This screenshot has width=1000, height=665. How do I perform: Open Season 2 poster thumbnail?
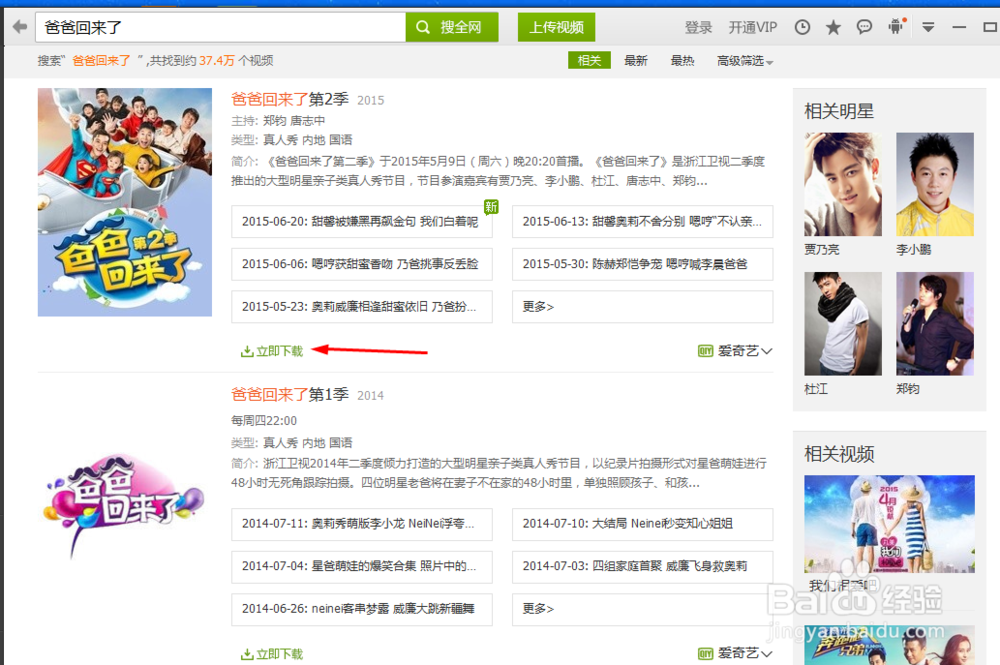coord(125,202)
